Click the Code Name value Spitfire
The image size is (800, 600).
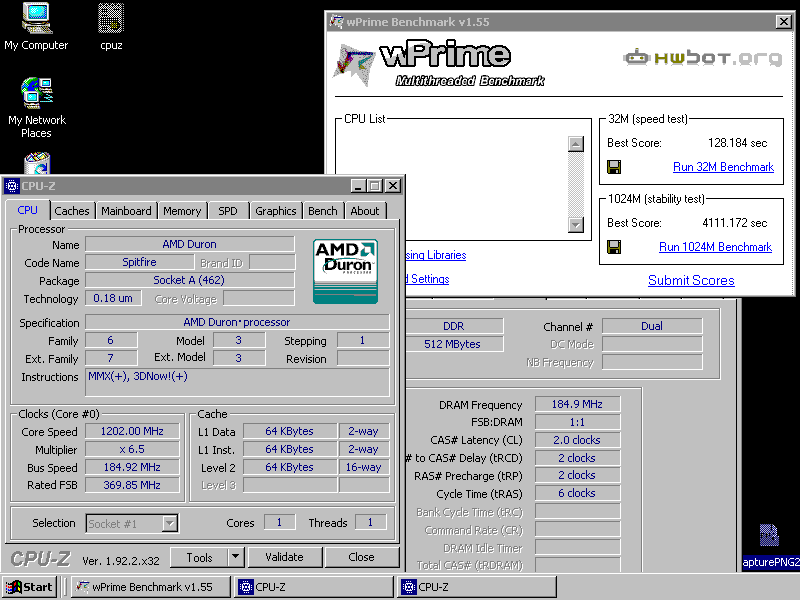click(139, 262)
